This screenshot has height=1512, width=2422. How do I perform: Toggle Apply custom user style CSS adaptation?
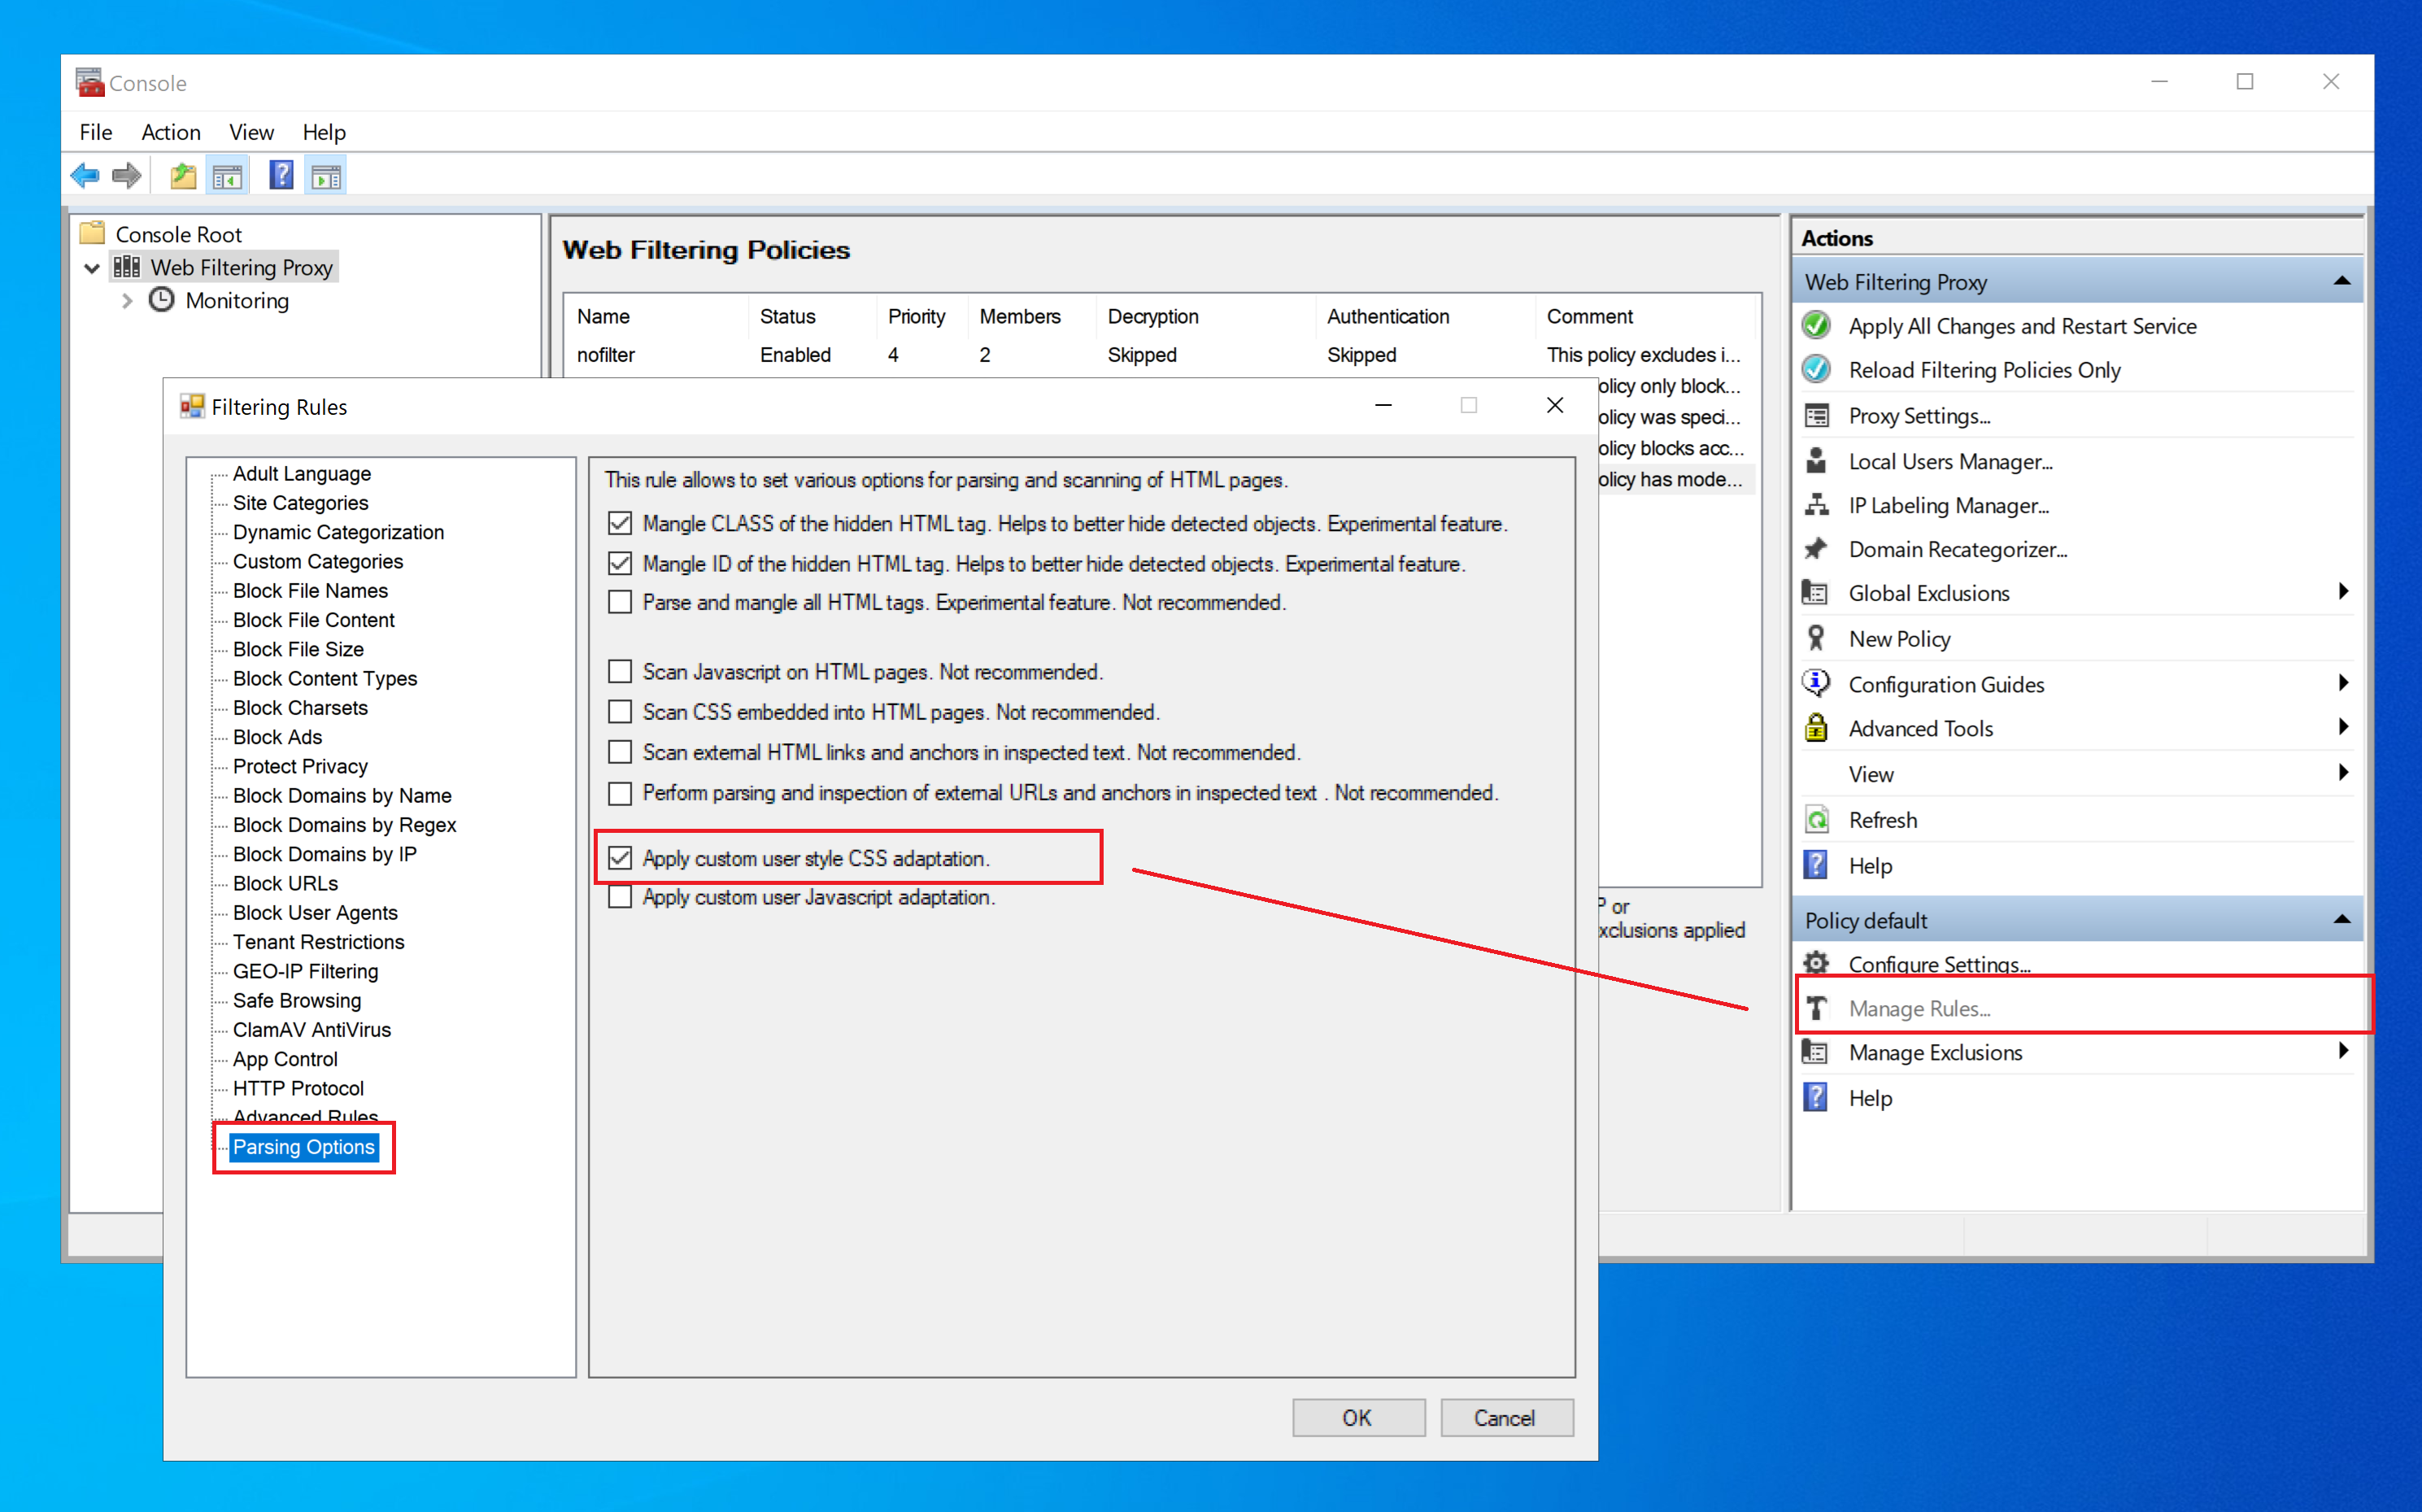620,859
